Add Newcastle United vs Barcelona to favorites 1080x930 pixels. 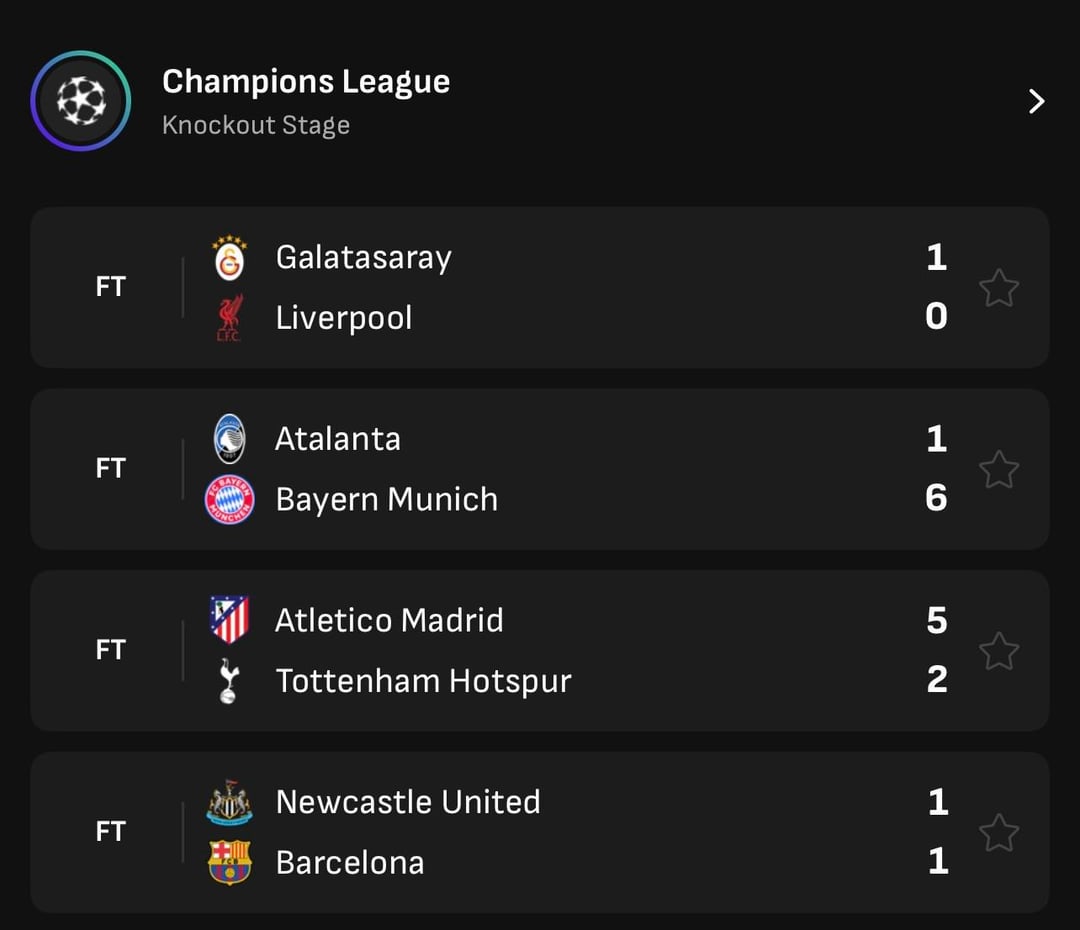point(998,832)
